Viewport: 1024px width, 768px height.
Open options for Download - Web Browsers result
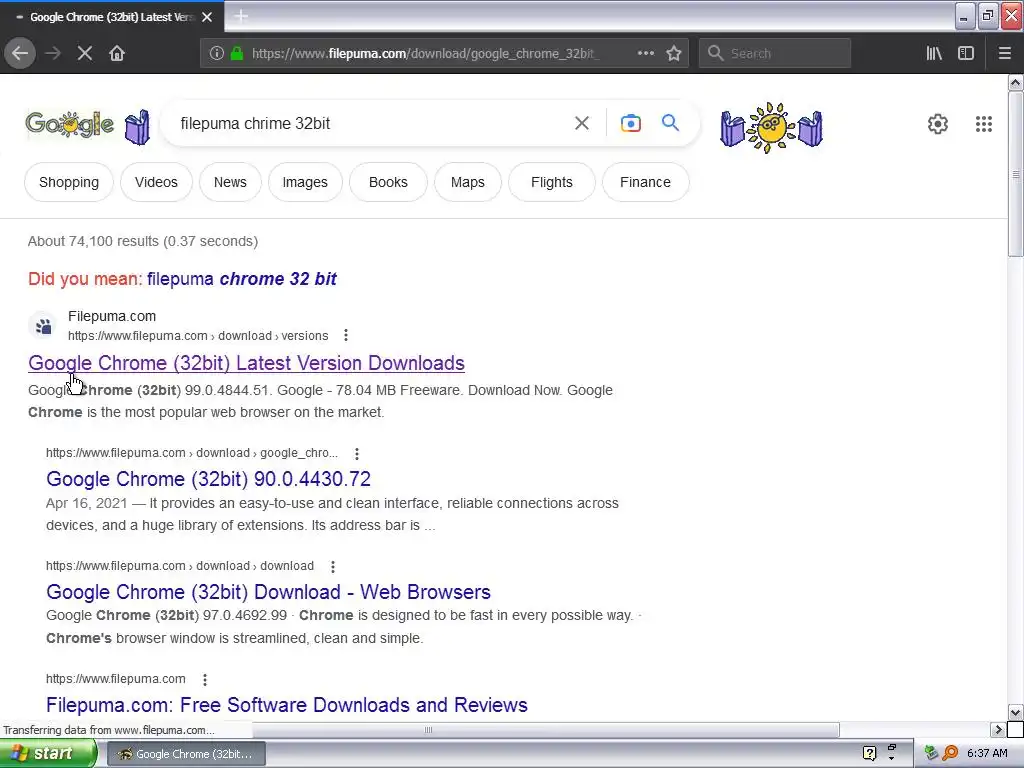[x=332, y=566]
